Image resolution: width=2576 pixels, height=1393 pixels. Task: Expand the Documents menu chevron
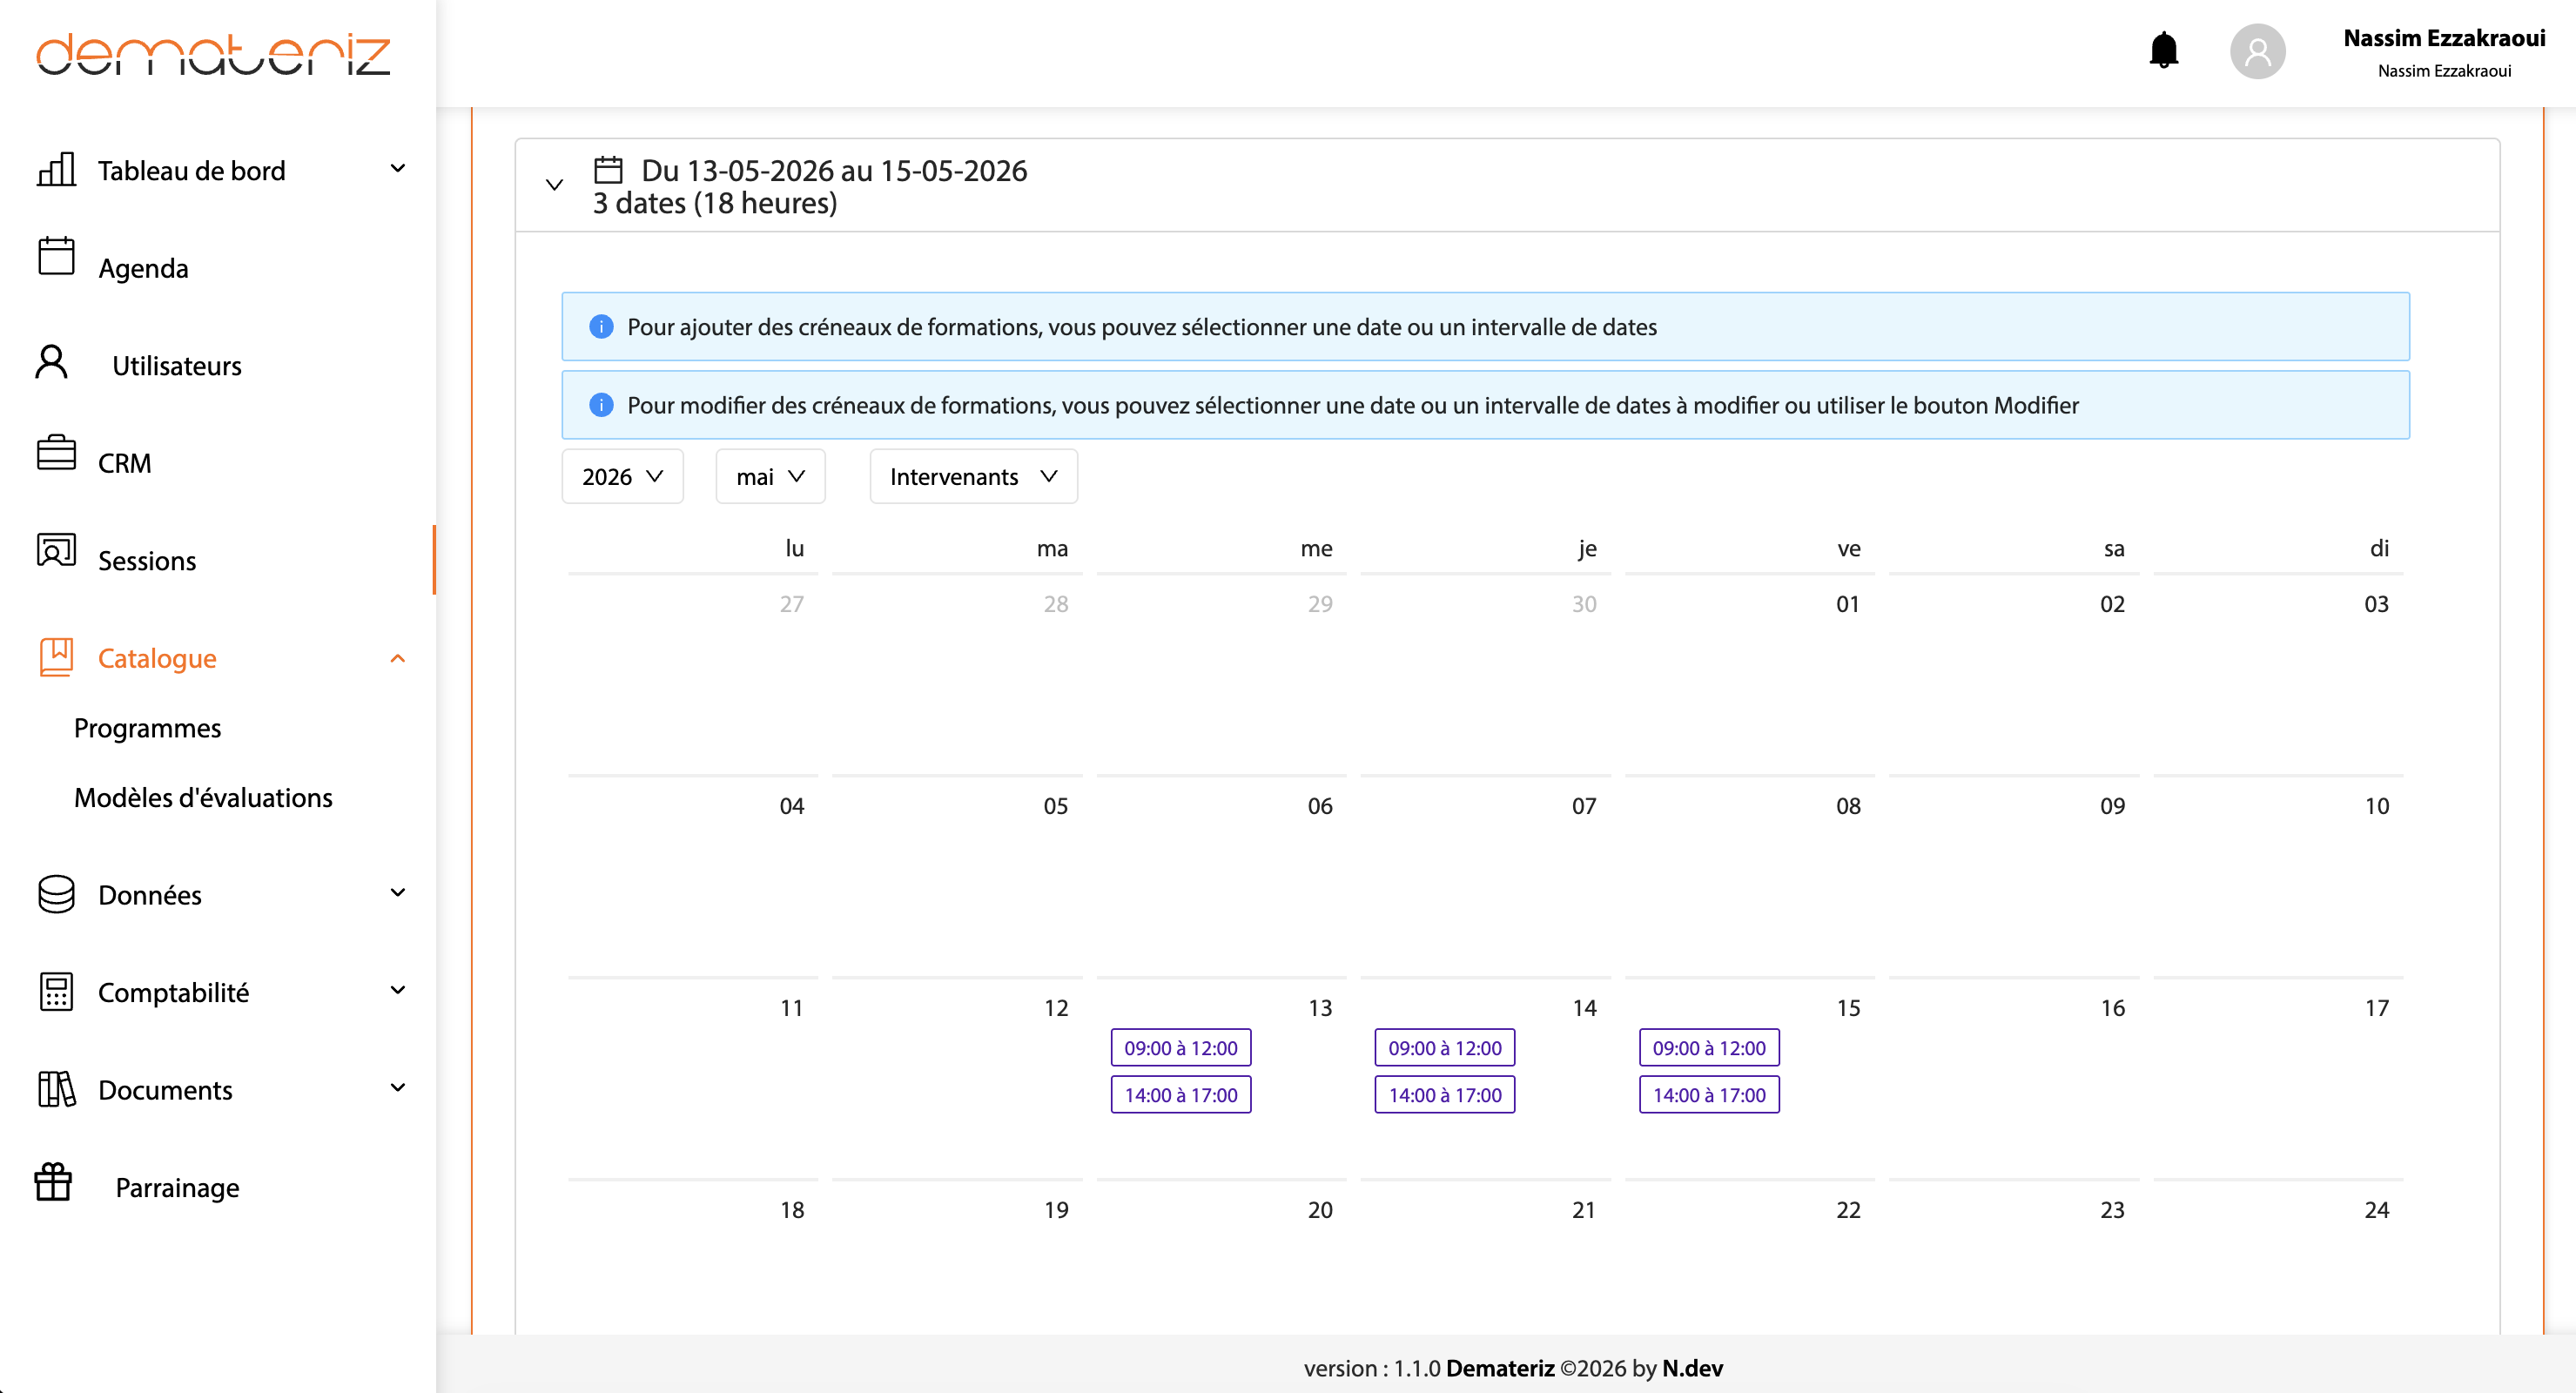coord(398,1088)
